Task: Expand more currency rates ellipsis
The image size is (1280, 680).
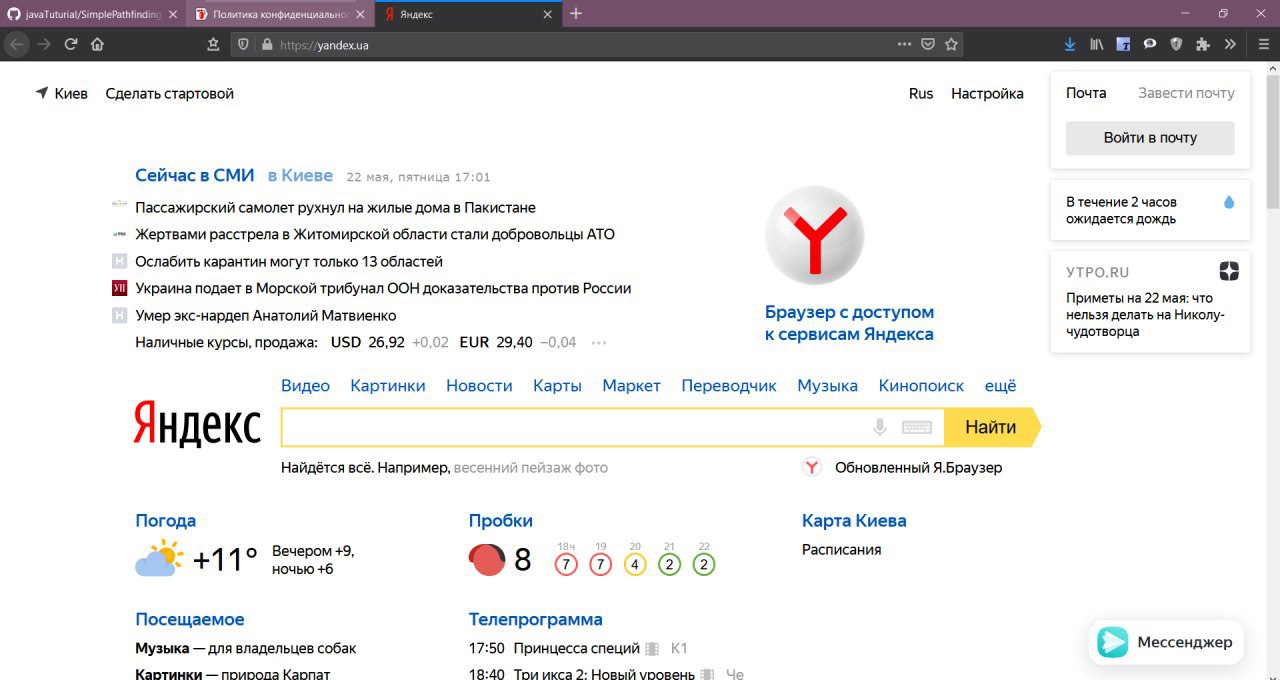Action: click(599, 343)
